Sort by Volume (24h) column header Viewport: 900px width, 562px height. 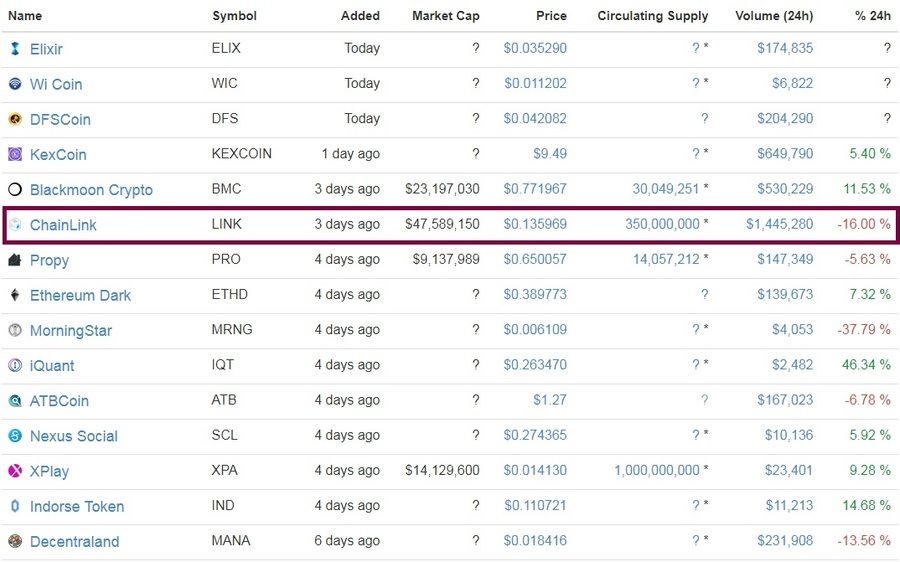[774, 15]
